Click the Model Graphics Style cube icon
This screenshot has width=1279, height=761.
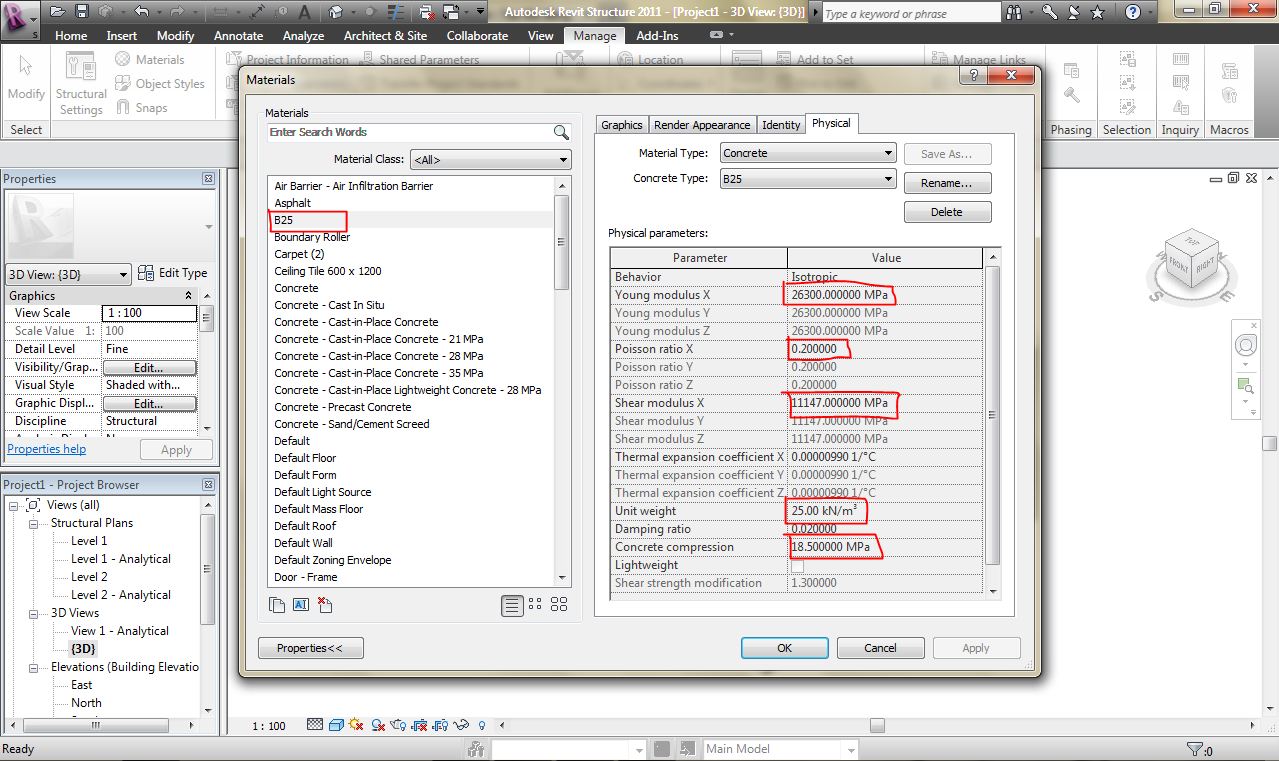point(337,725)
